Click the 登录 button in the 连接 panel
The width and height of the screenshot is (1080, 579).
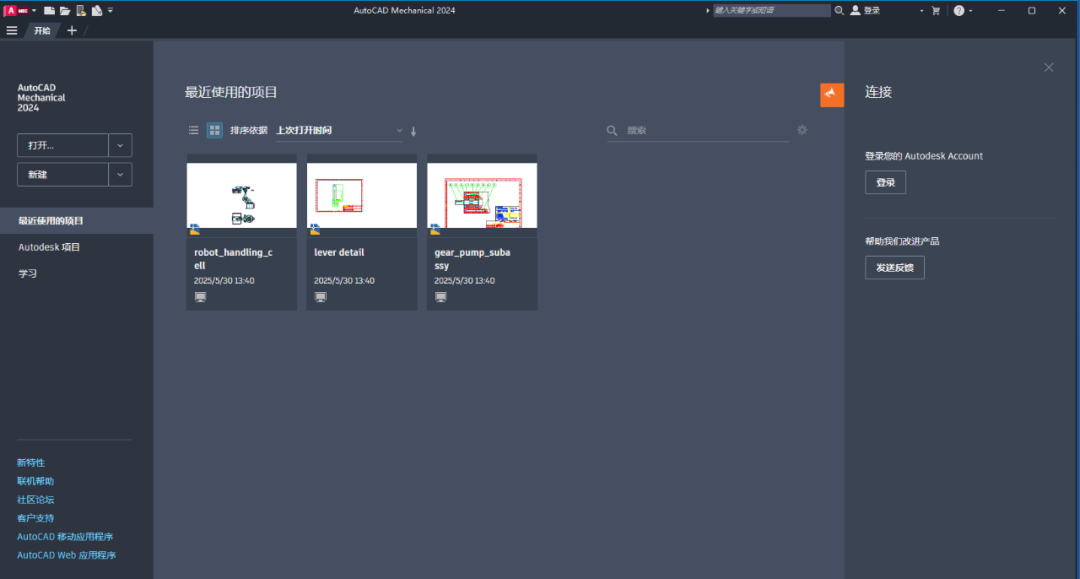pos(885,182)
